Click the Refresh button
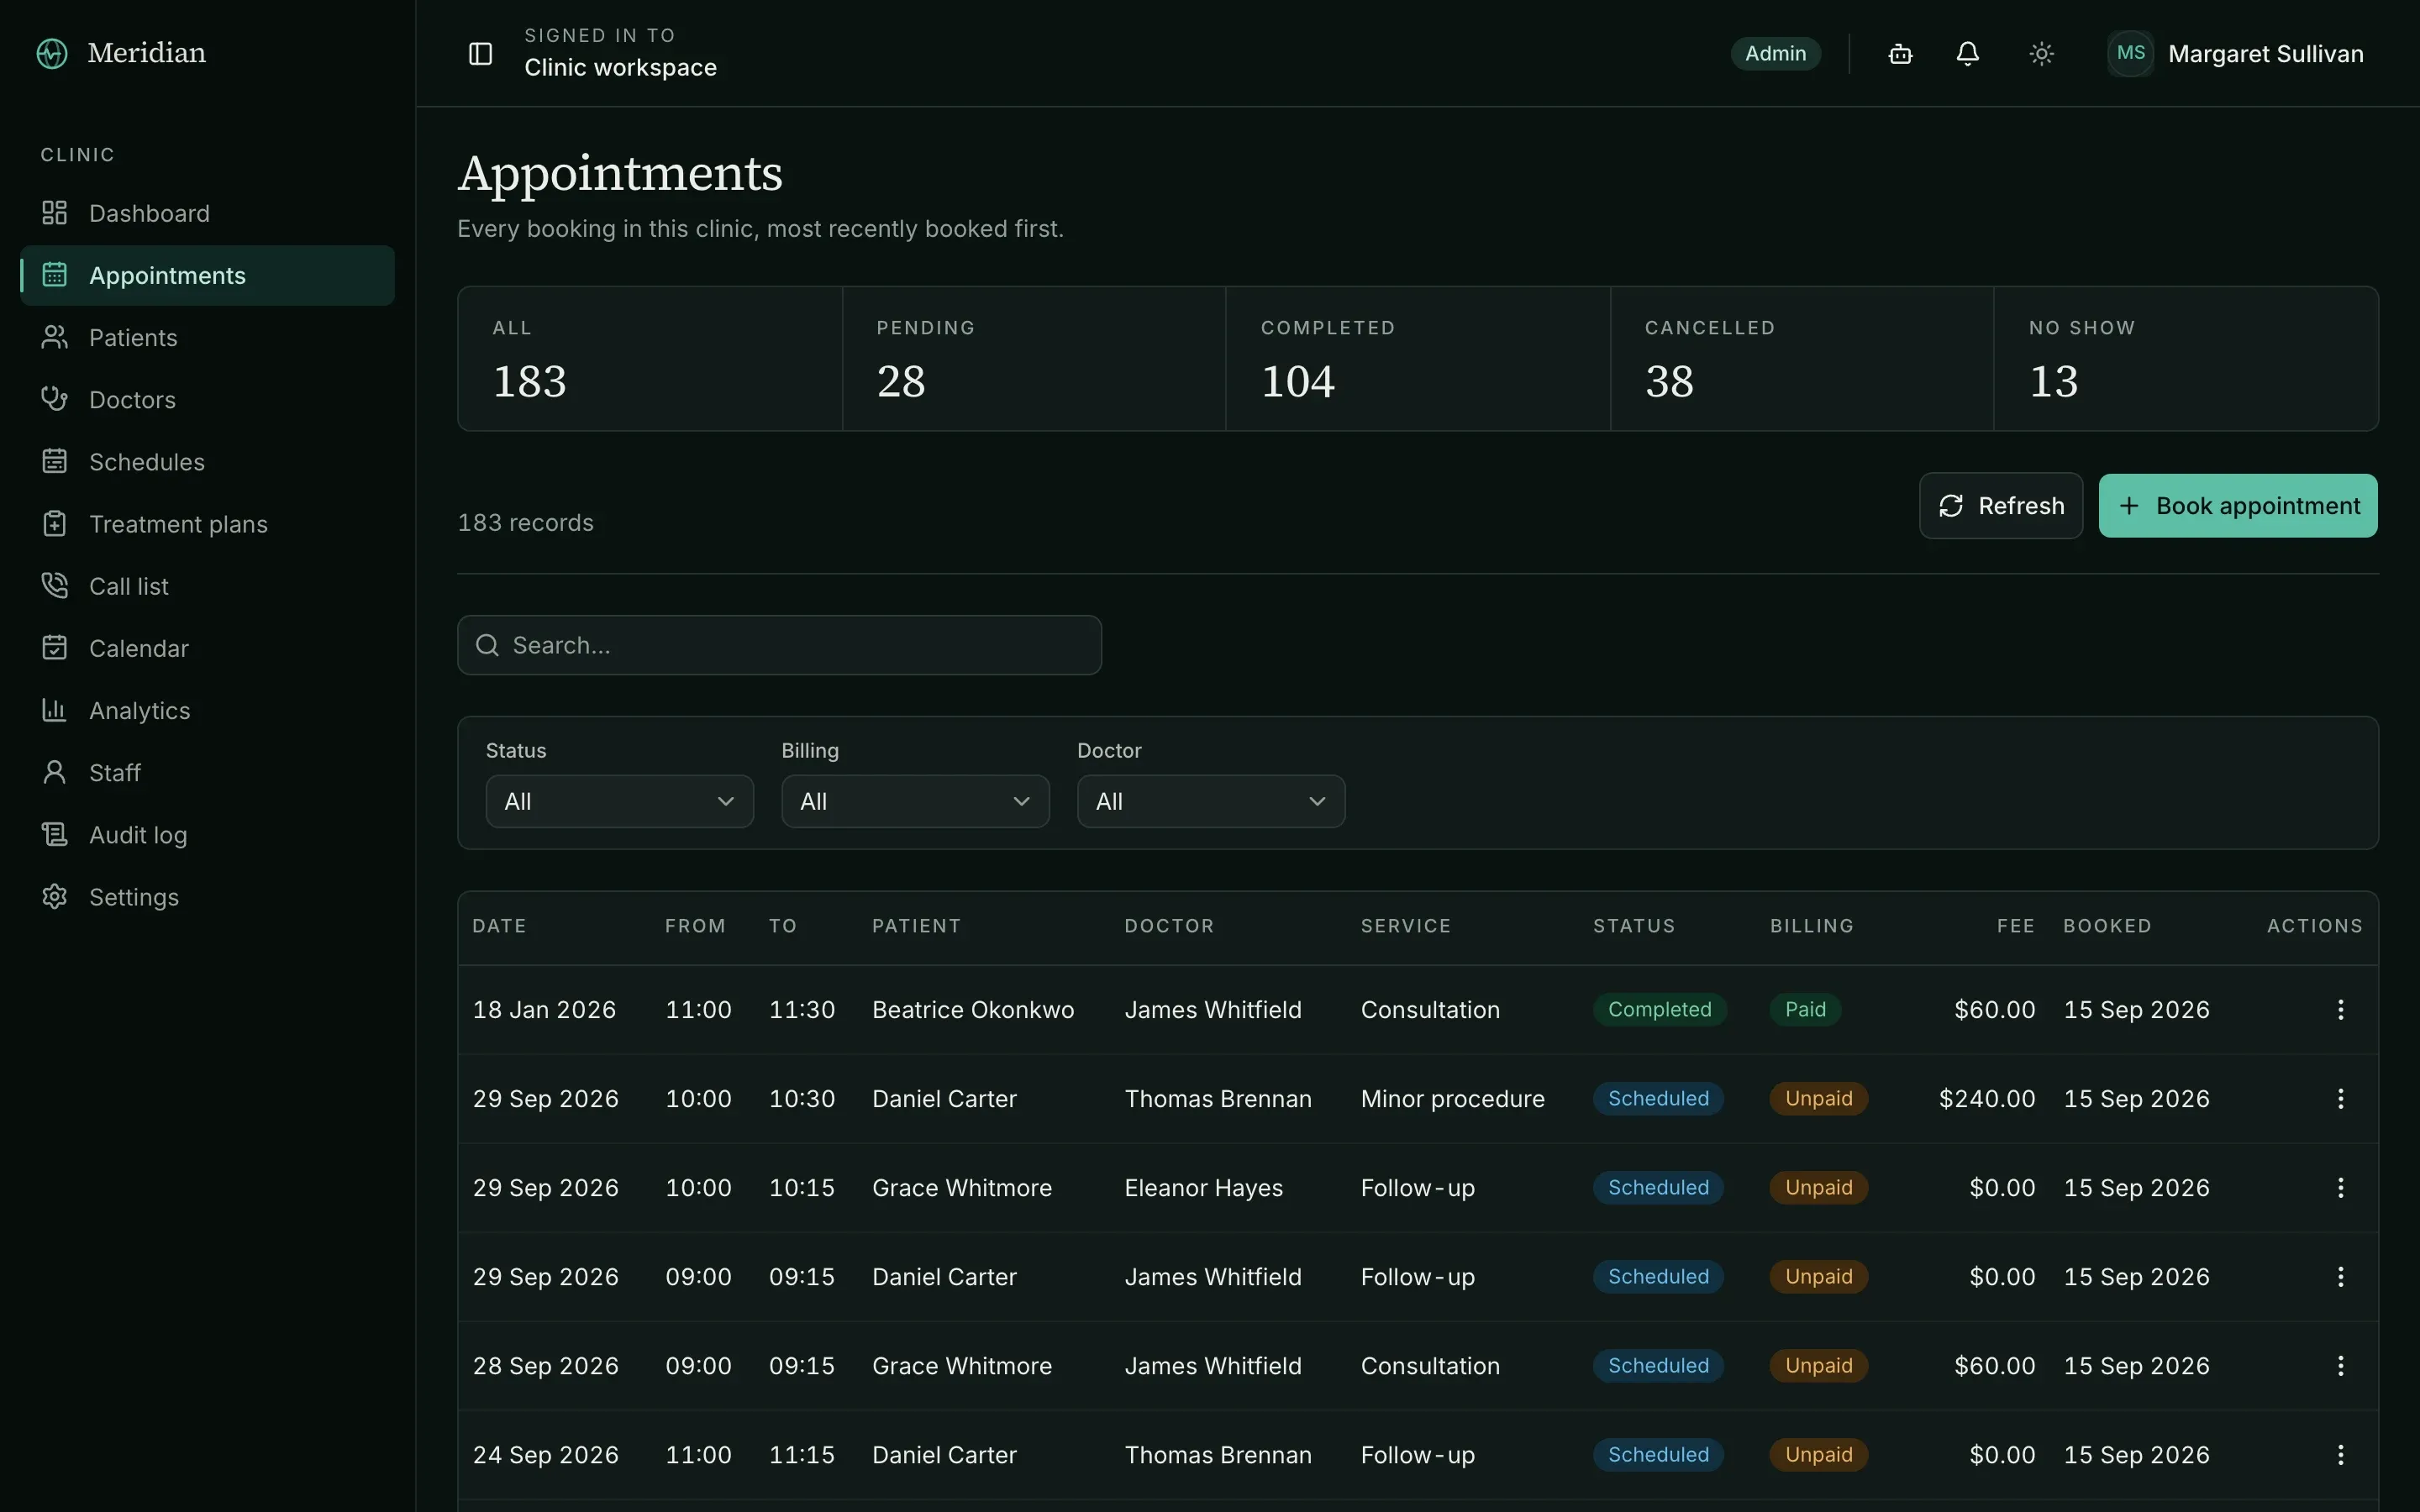The image size is (2420, 1512). [x=2000, y=505]
